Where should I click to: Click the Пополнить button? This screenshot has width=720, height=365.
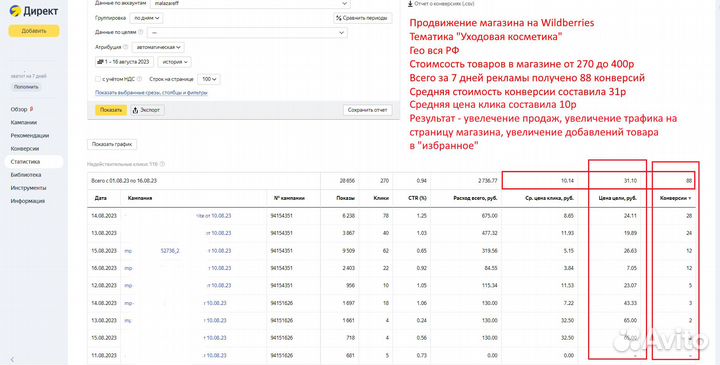(26, 87)
